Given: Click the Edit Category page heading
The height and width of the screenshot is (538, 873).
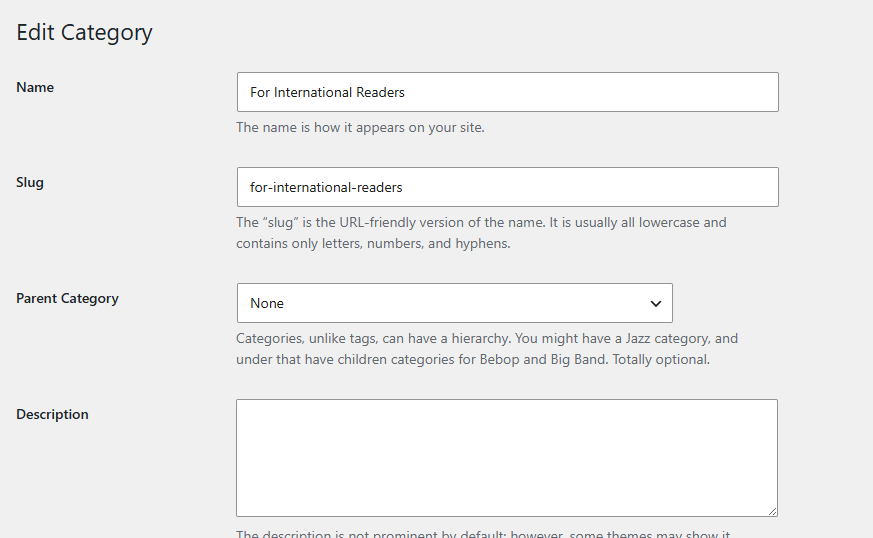Looking at the screenshot, I should coord(84,32).
